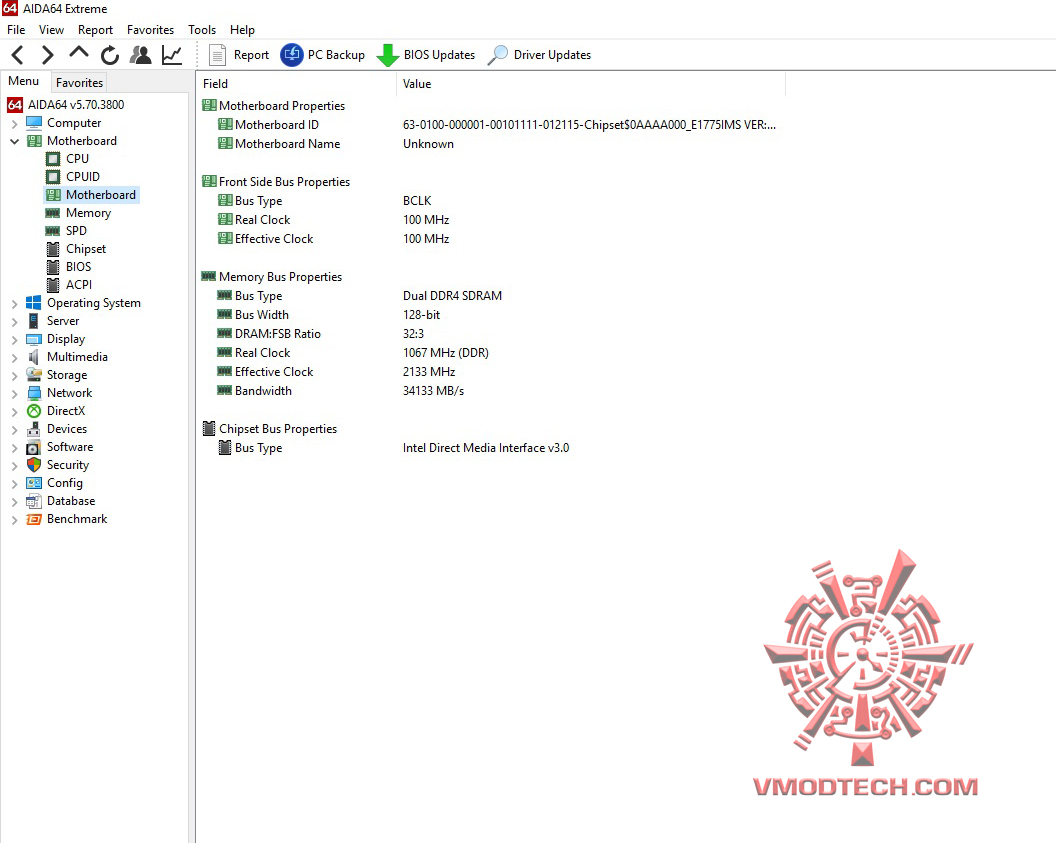
Task: Click the Field column header
Action: pos(296,84)
